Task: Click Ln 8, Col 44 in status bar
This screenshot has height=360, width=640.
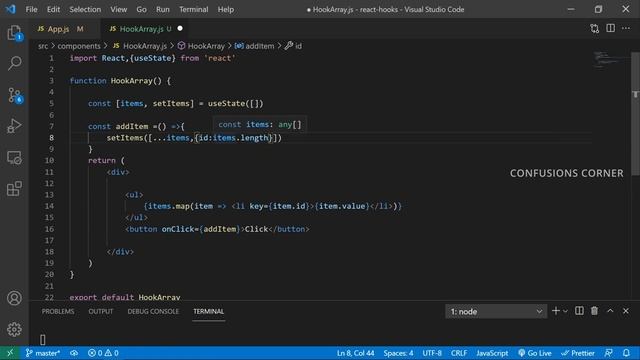Action: click(x=355, y=353)
